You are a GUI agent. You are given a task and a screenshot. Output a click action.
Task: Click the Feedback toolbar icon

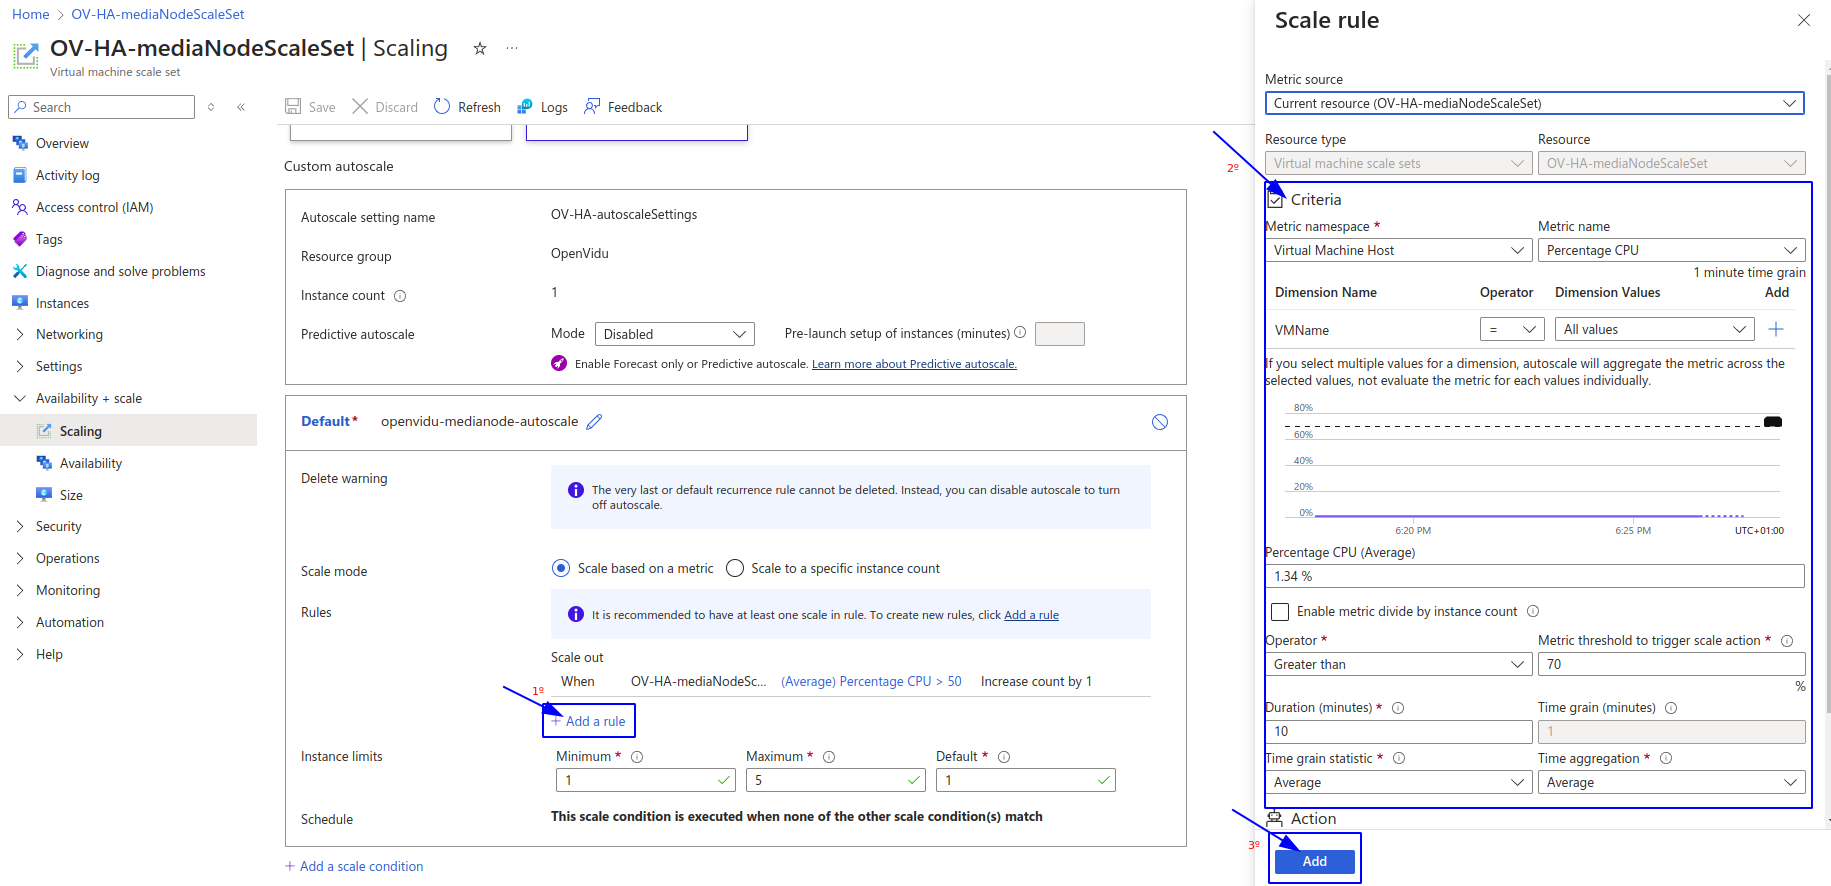[592, 107]
